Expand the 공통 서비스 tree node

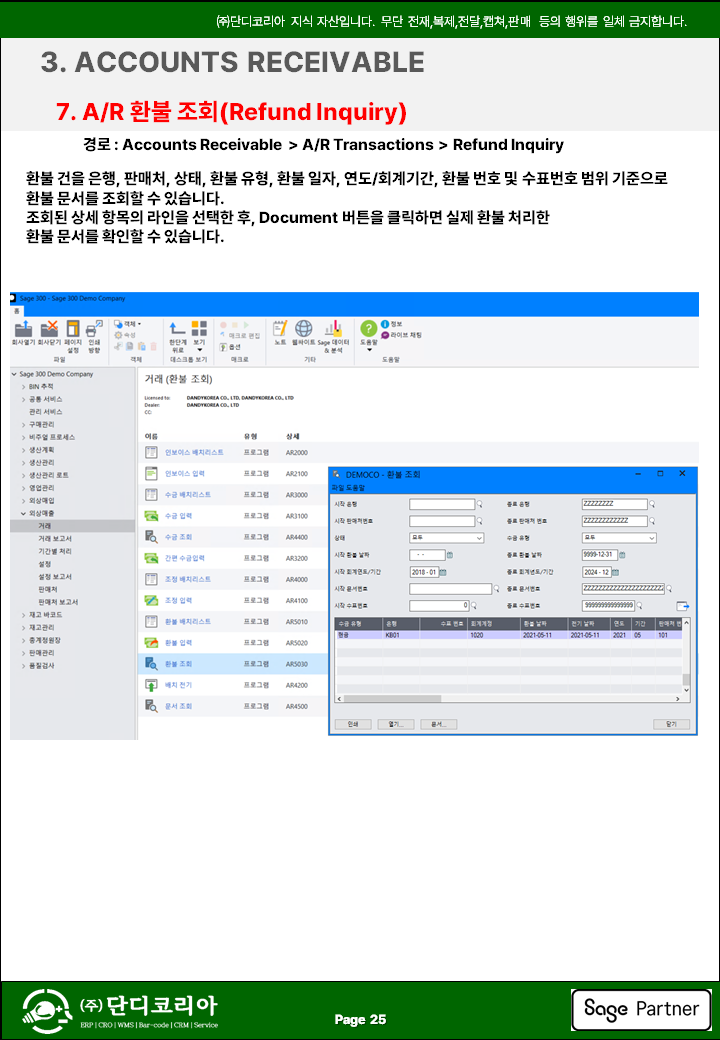pyautogui.click(x=24, y=399)
